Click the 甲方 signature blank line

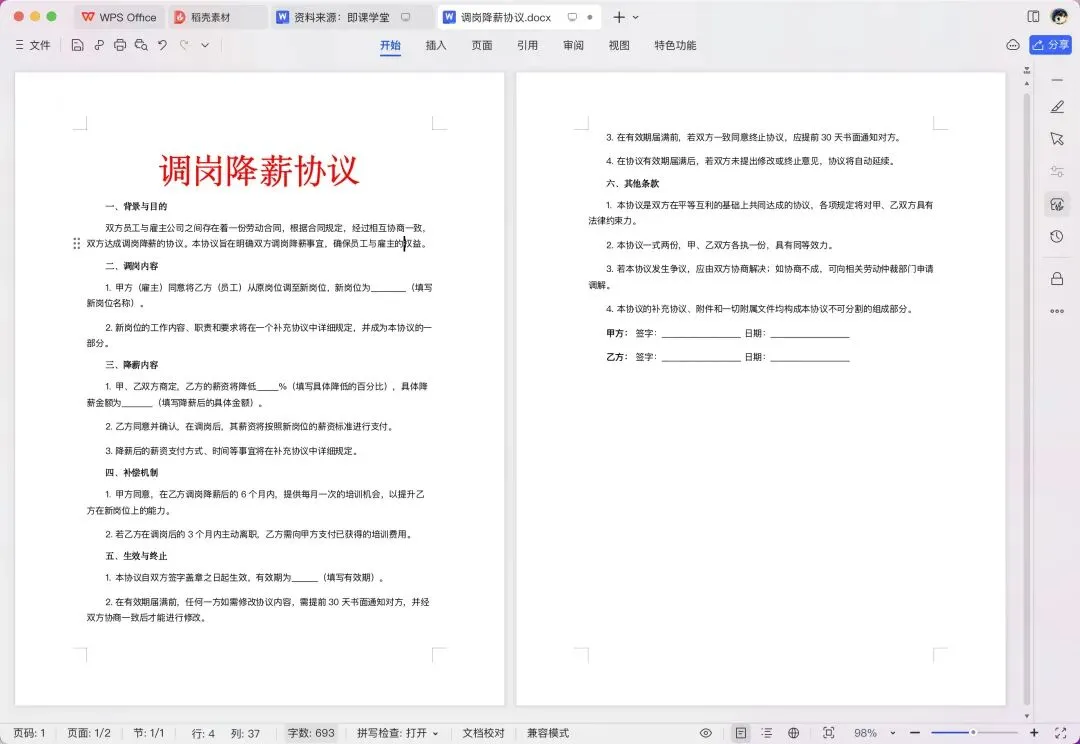pos(701,335)
